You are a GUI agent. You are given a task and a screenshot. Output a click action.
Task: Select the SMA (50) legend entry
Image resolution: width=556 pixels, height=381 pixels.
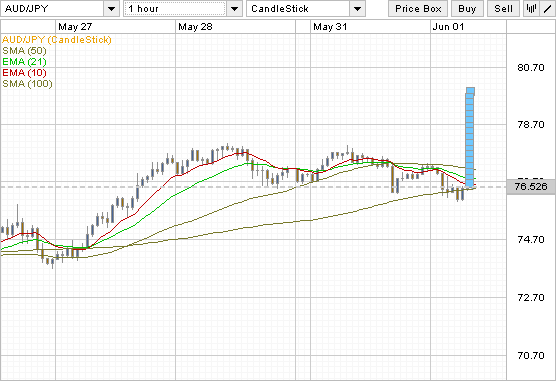24,51
